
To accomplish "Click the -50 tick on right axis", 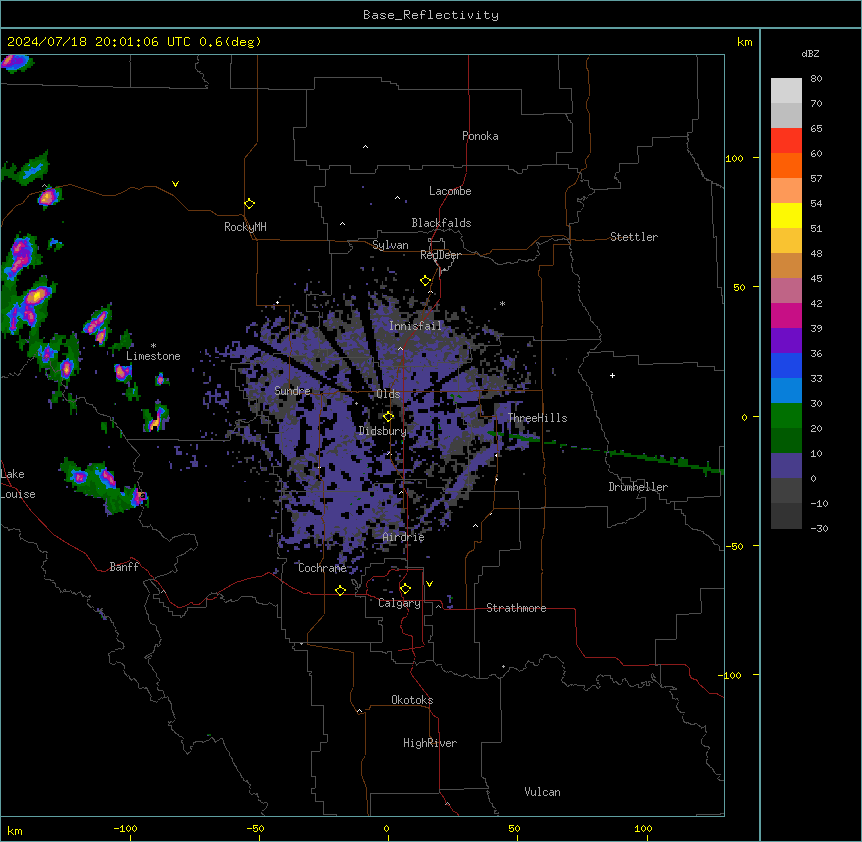I will (x=734, y=546).
